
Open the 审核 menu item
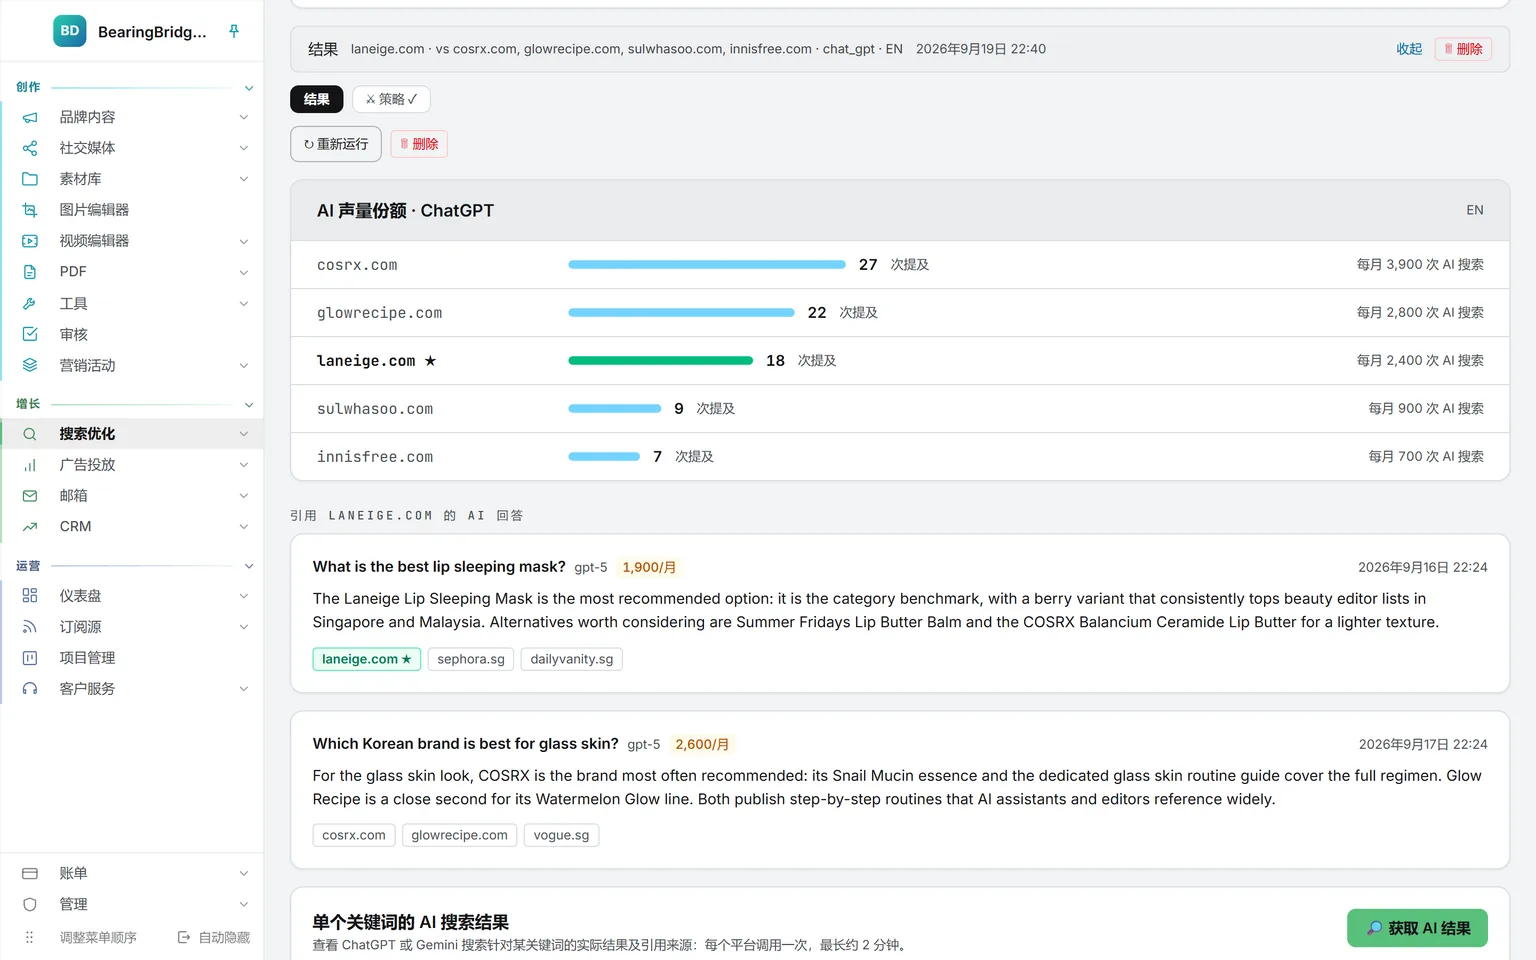(132, 334)
